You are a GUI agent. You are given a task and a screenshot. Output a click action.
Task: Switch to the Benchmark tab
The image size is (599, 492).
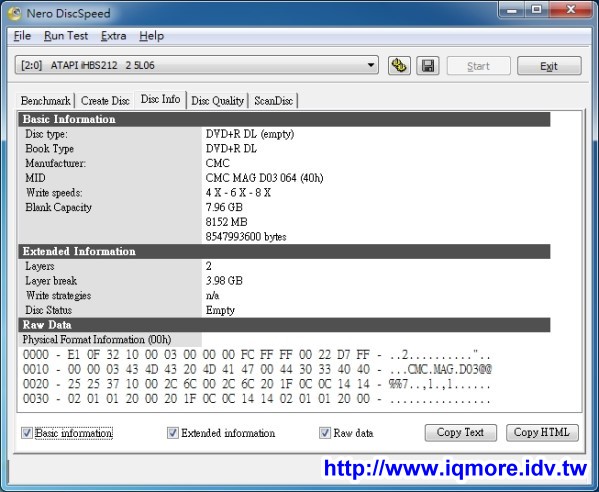tap(45, 101)
